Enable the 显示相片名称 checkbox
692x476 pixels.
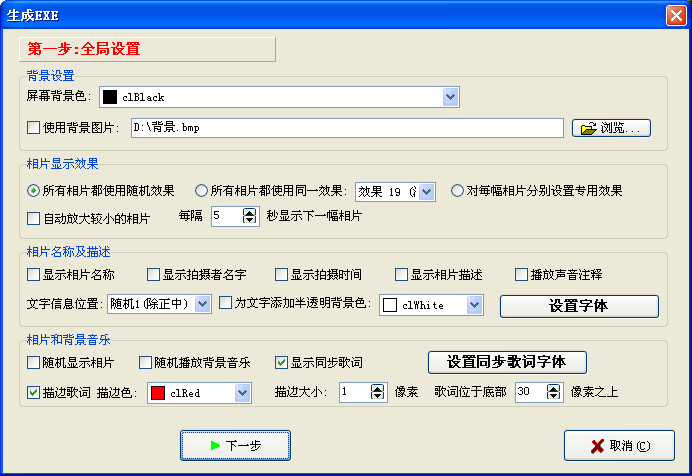point(34,275)
